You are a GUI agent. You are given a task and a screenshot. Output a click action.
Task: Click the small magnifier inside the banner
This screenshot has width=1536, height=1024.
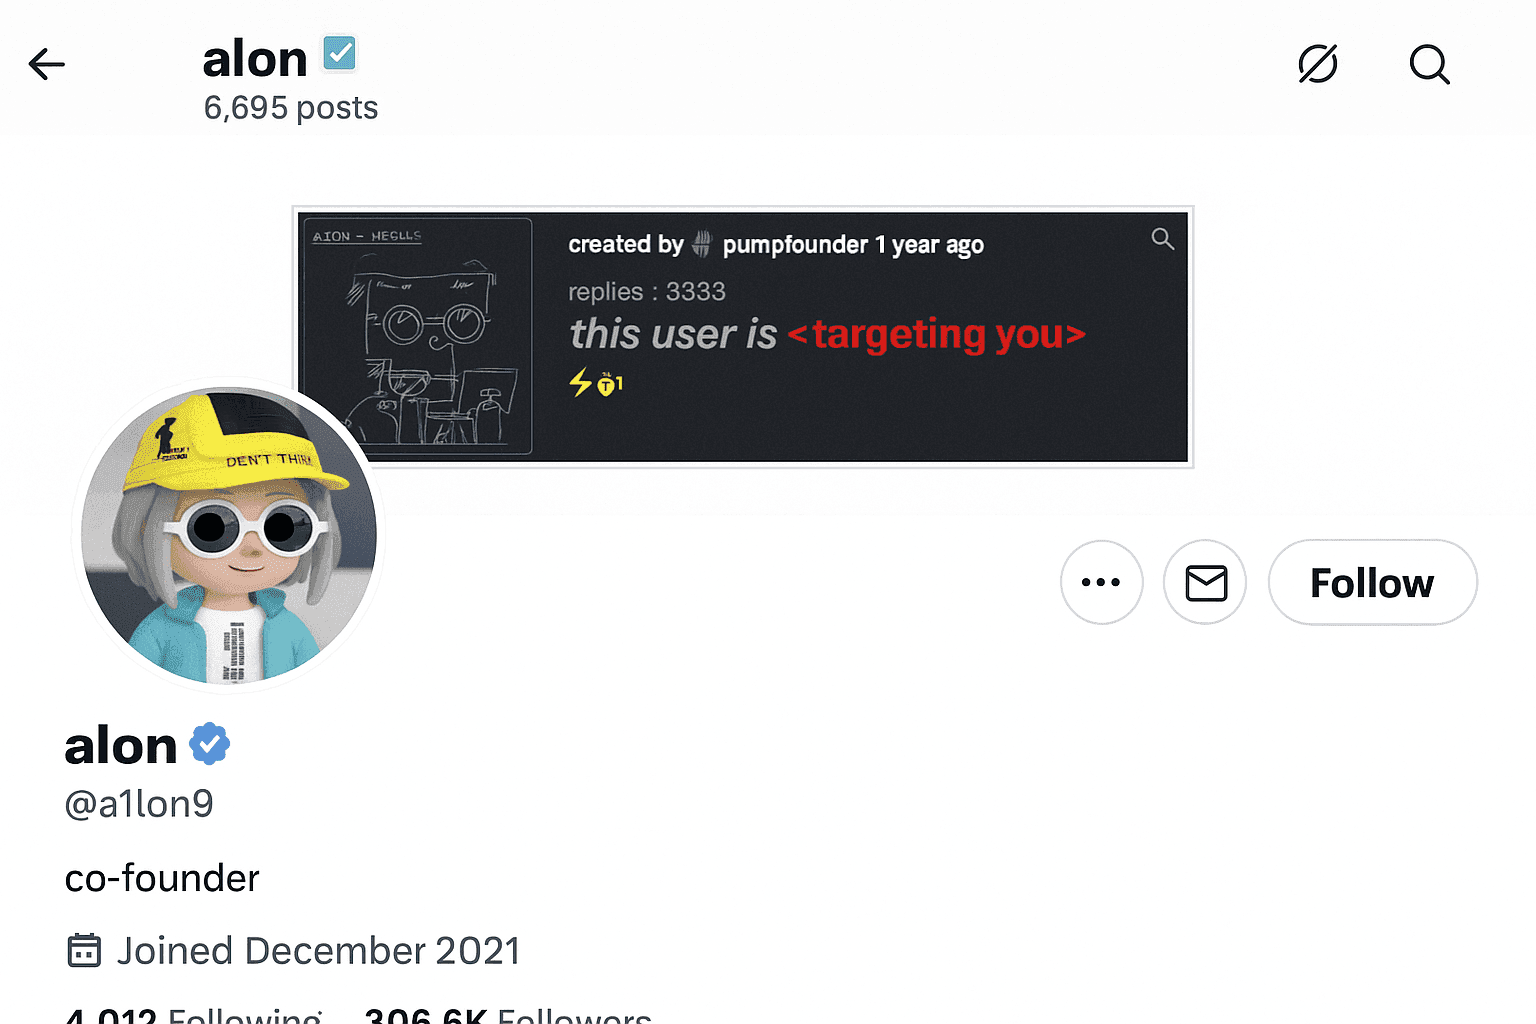pos(1162,239)
